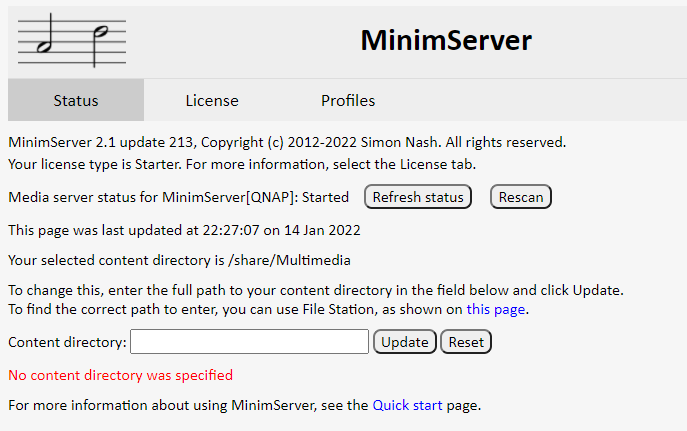The image size is (687, 431).
Task: Follow the 'this page' File Station link
Action: click(x=496, y=309)
